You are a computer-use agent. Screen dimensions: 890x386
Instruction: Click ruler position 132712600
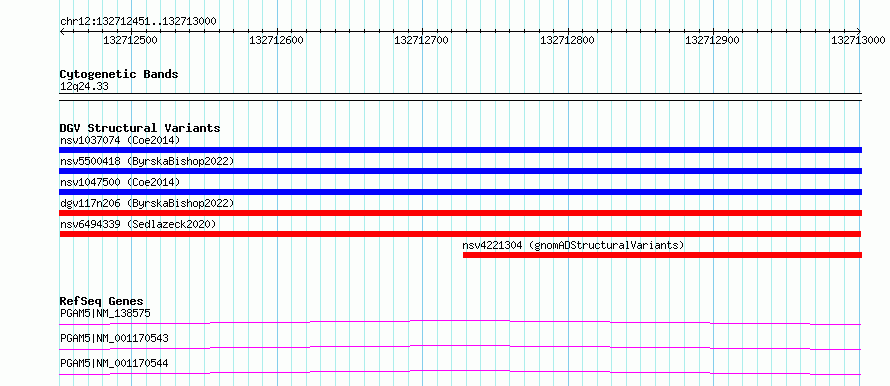tap(276, 40)
